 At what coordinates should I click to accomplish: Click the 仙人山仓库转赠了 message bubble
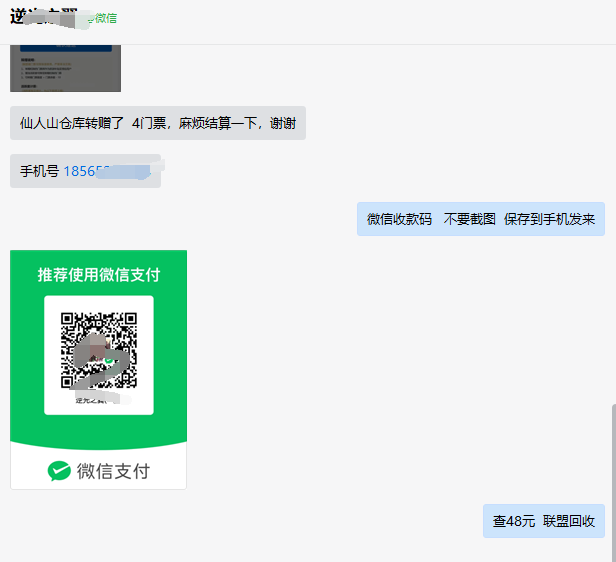tap(157, 123)
